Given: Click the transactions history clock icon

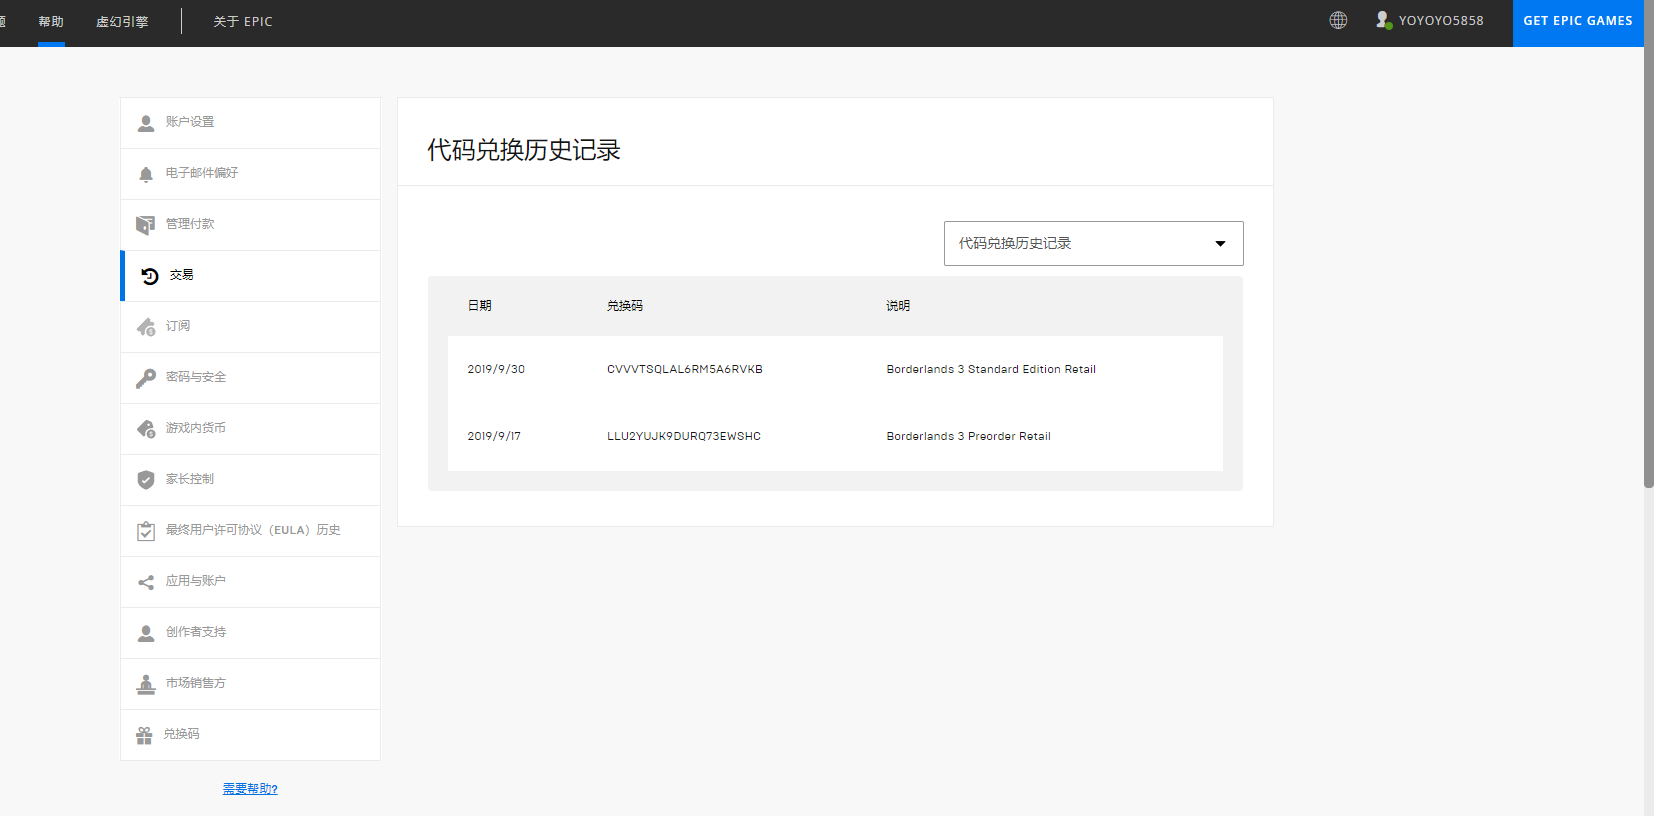Looking at the screenshot, I should [x=150, y=276].
